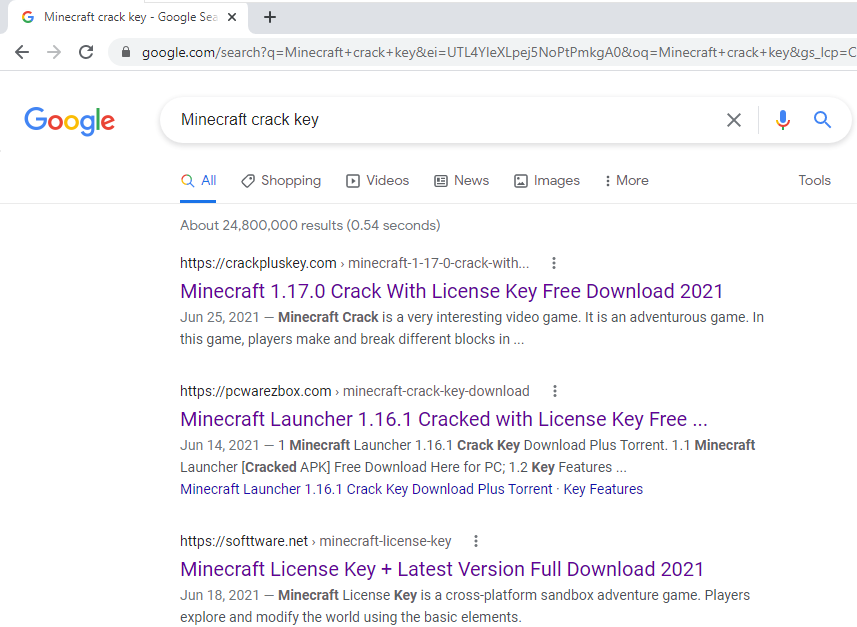This screenshot has height=627, width=857.
Task: Switch to the Videos tab
Action: coord(377,180)
